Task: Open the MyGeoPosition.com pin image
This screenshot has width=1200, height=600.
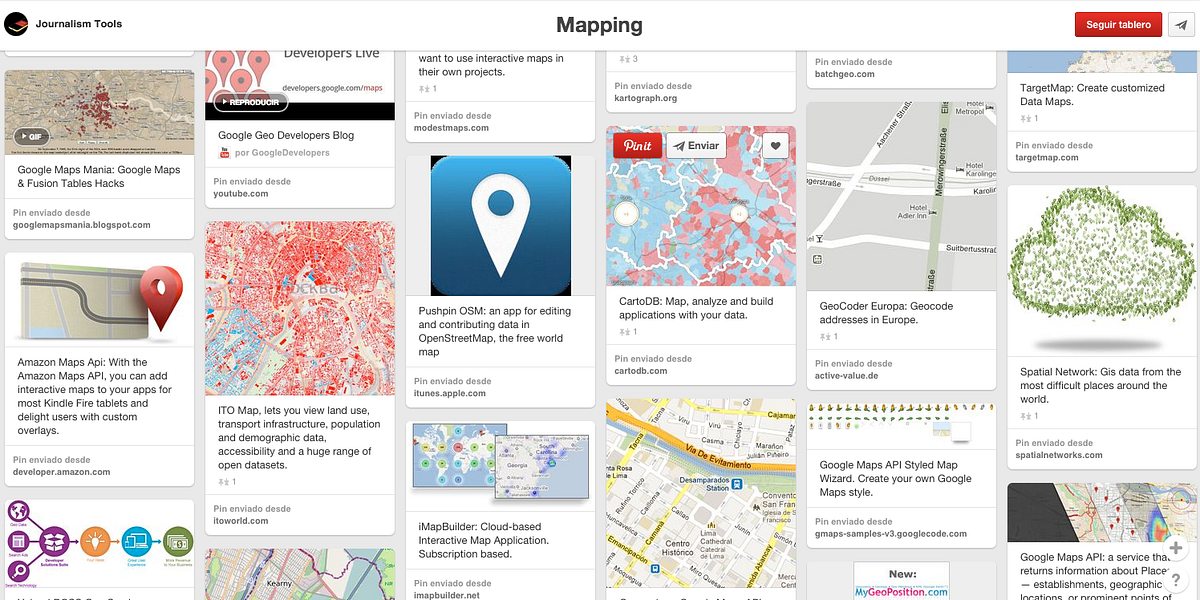Action: click(x=901, y=581)
